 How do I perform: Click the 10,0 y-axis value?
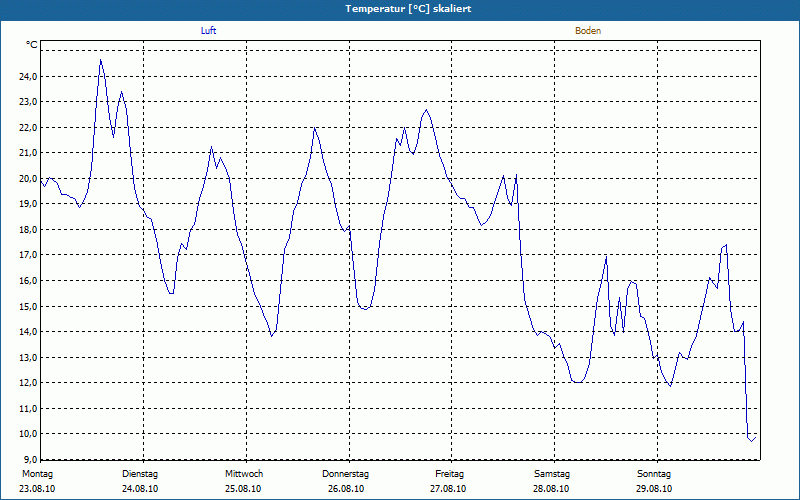click(x=28, y=434)
